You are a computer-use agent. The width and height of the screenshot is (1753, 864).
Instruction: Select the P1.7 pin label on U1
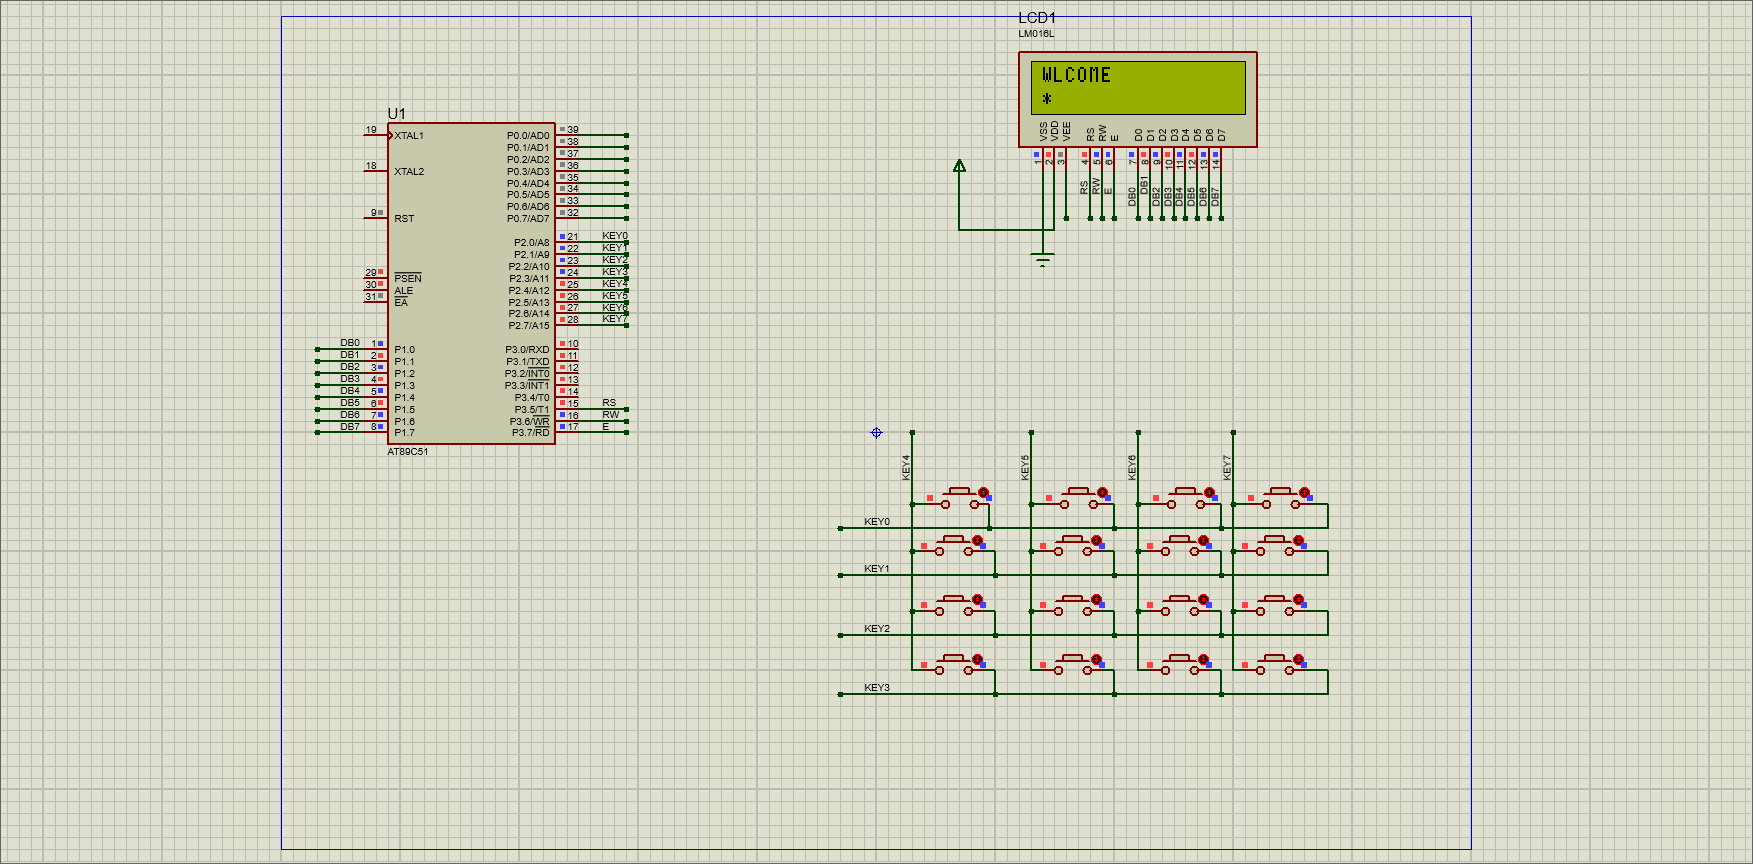(x=404, y=433)
